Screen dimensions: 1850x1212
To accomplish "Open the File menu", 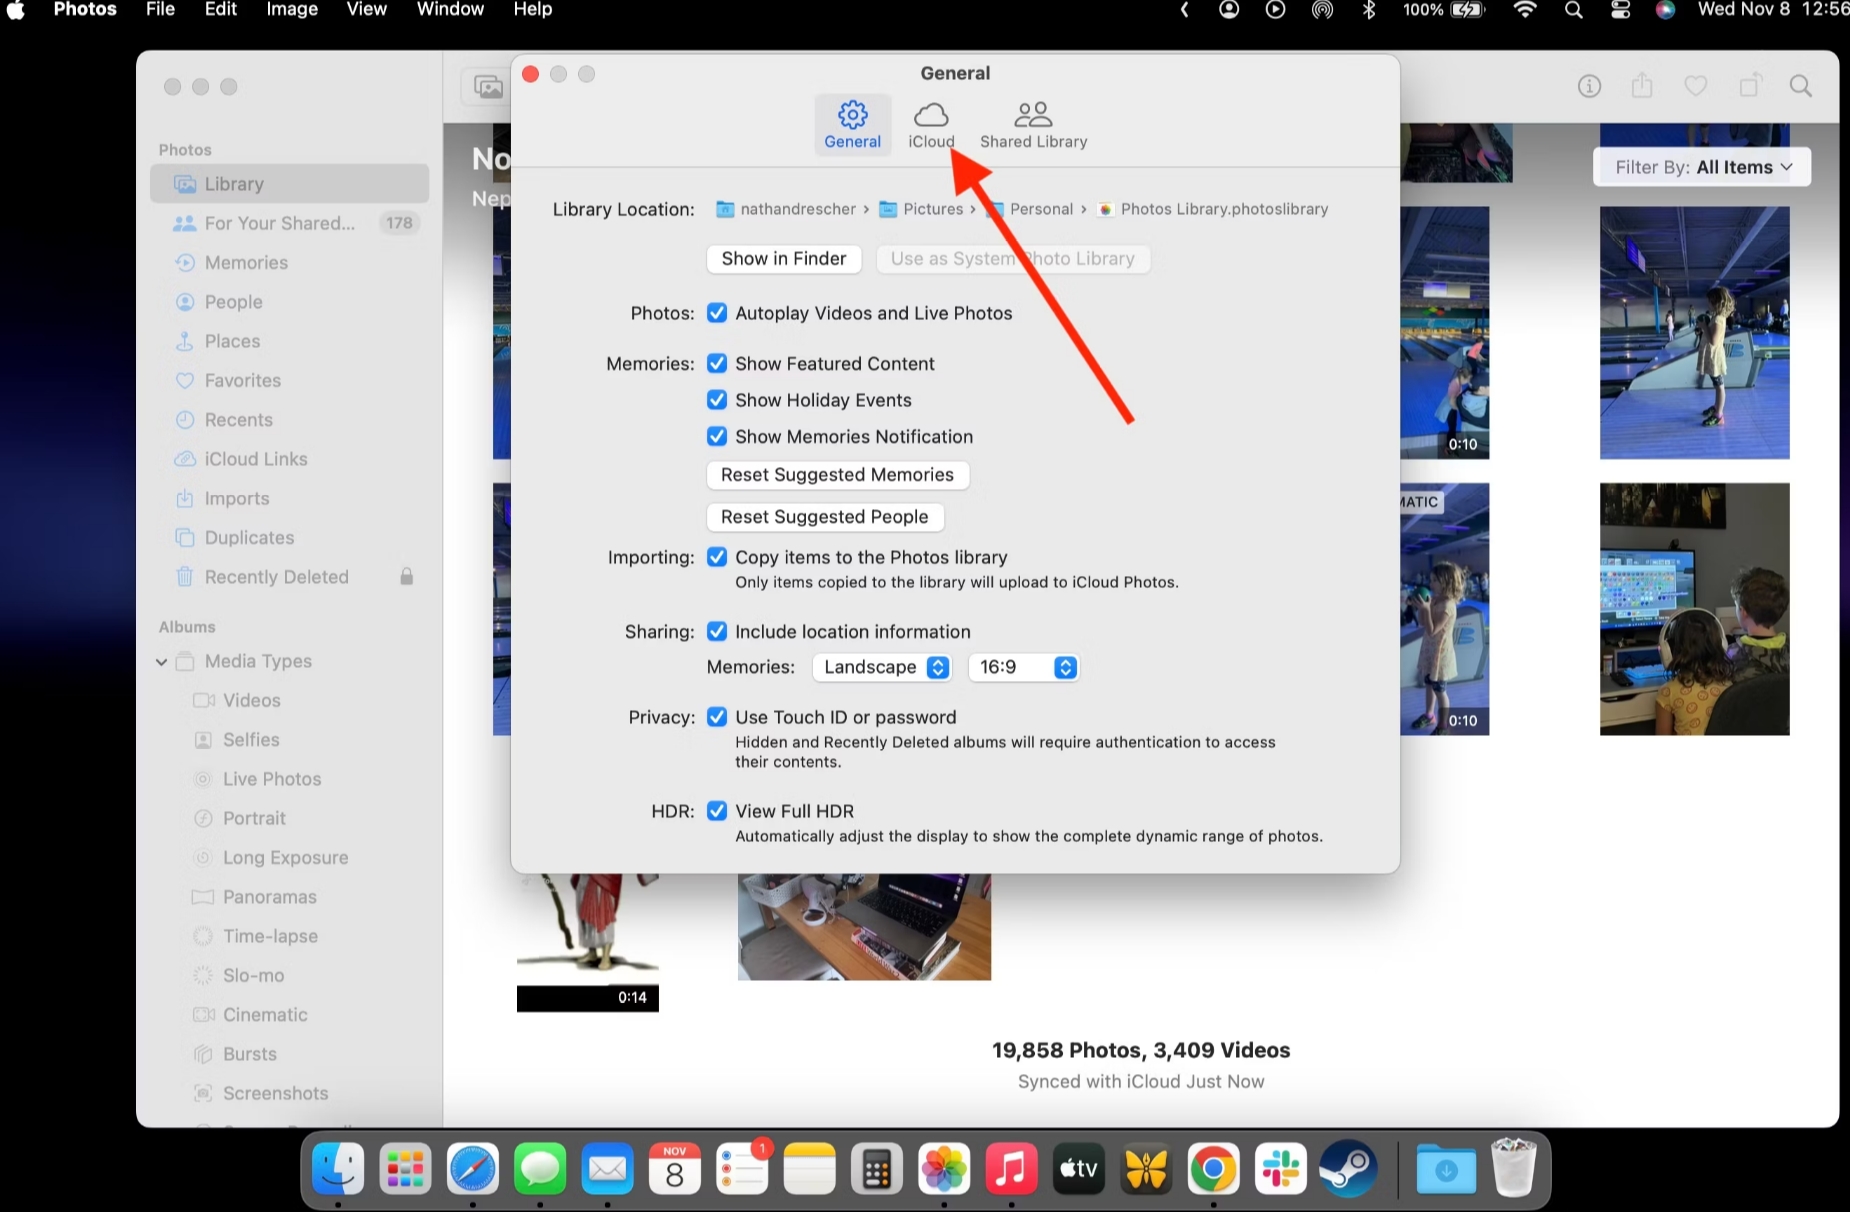I will click(x=160, y=10).
